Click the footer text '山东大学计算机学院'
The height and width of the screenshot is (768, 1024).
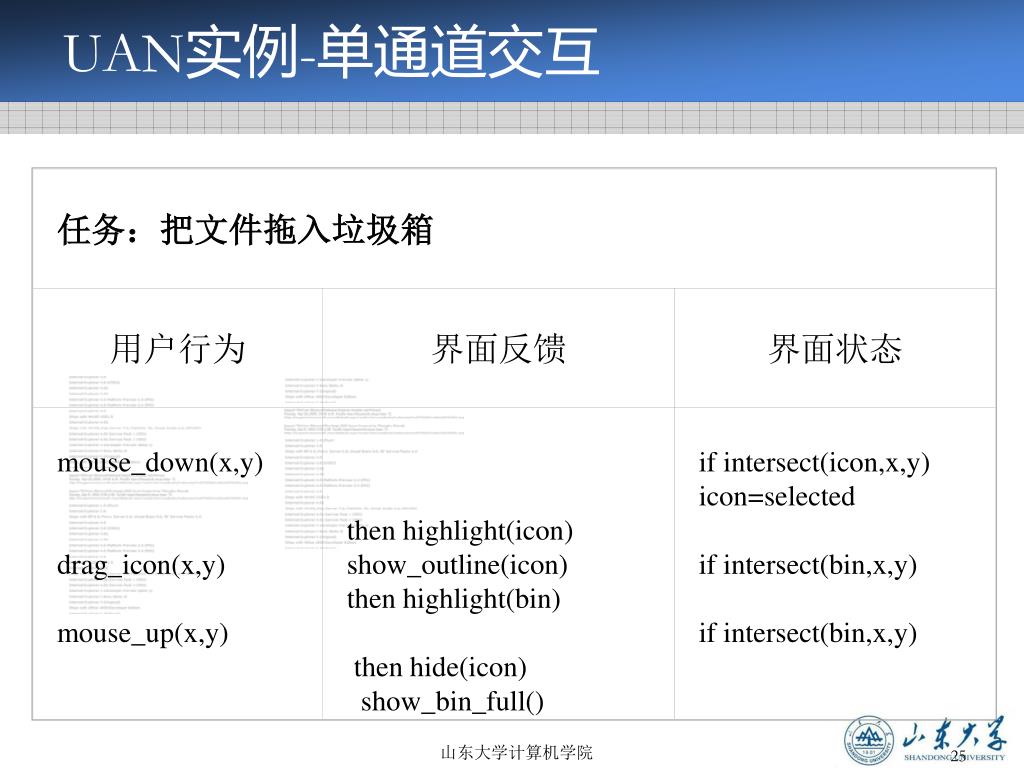pos(517,752)
